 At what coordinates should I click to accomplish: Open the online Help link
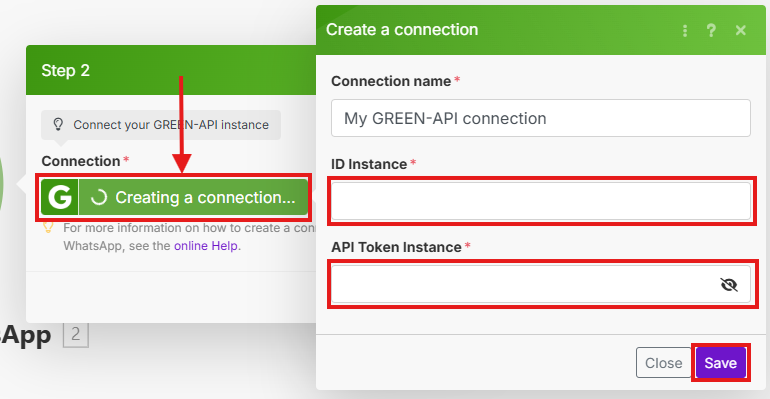pyautogui.click(x=206, y=245)
